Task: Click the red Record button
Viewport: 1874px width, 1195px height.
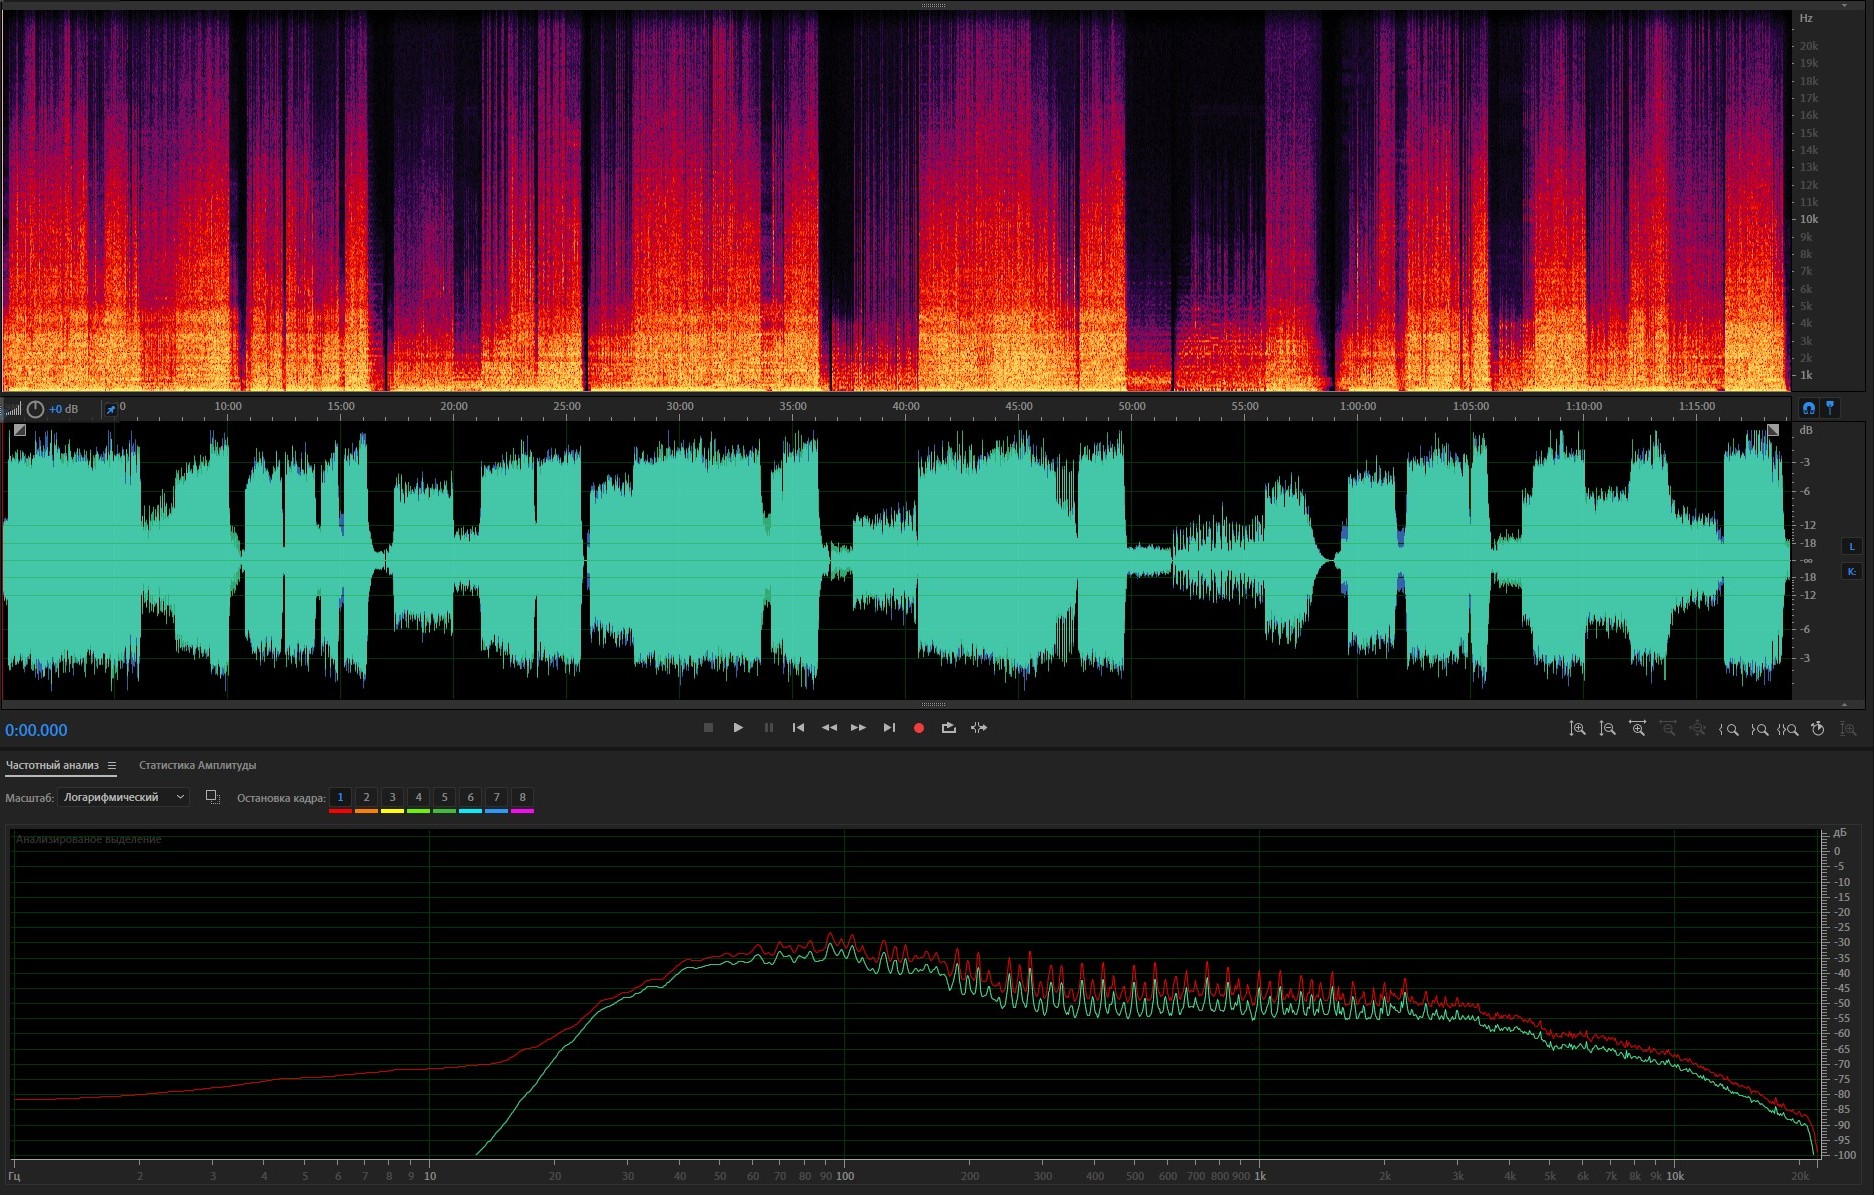Action: tap(918, 728)
